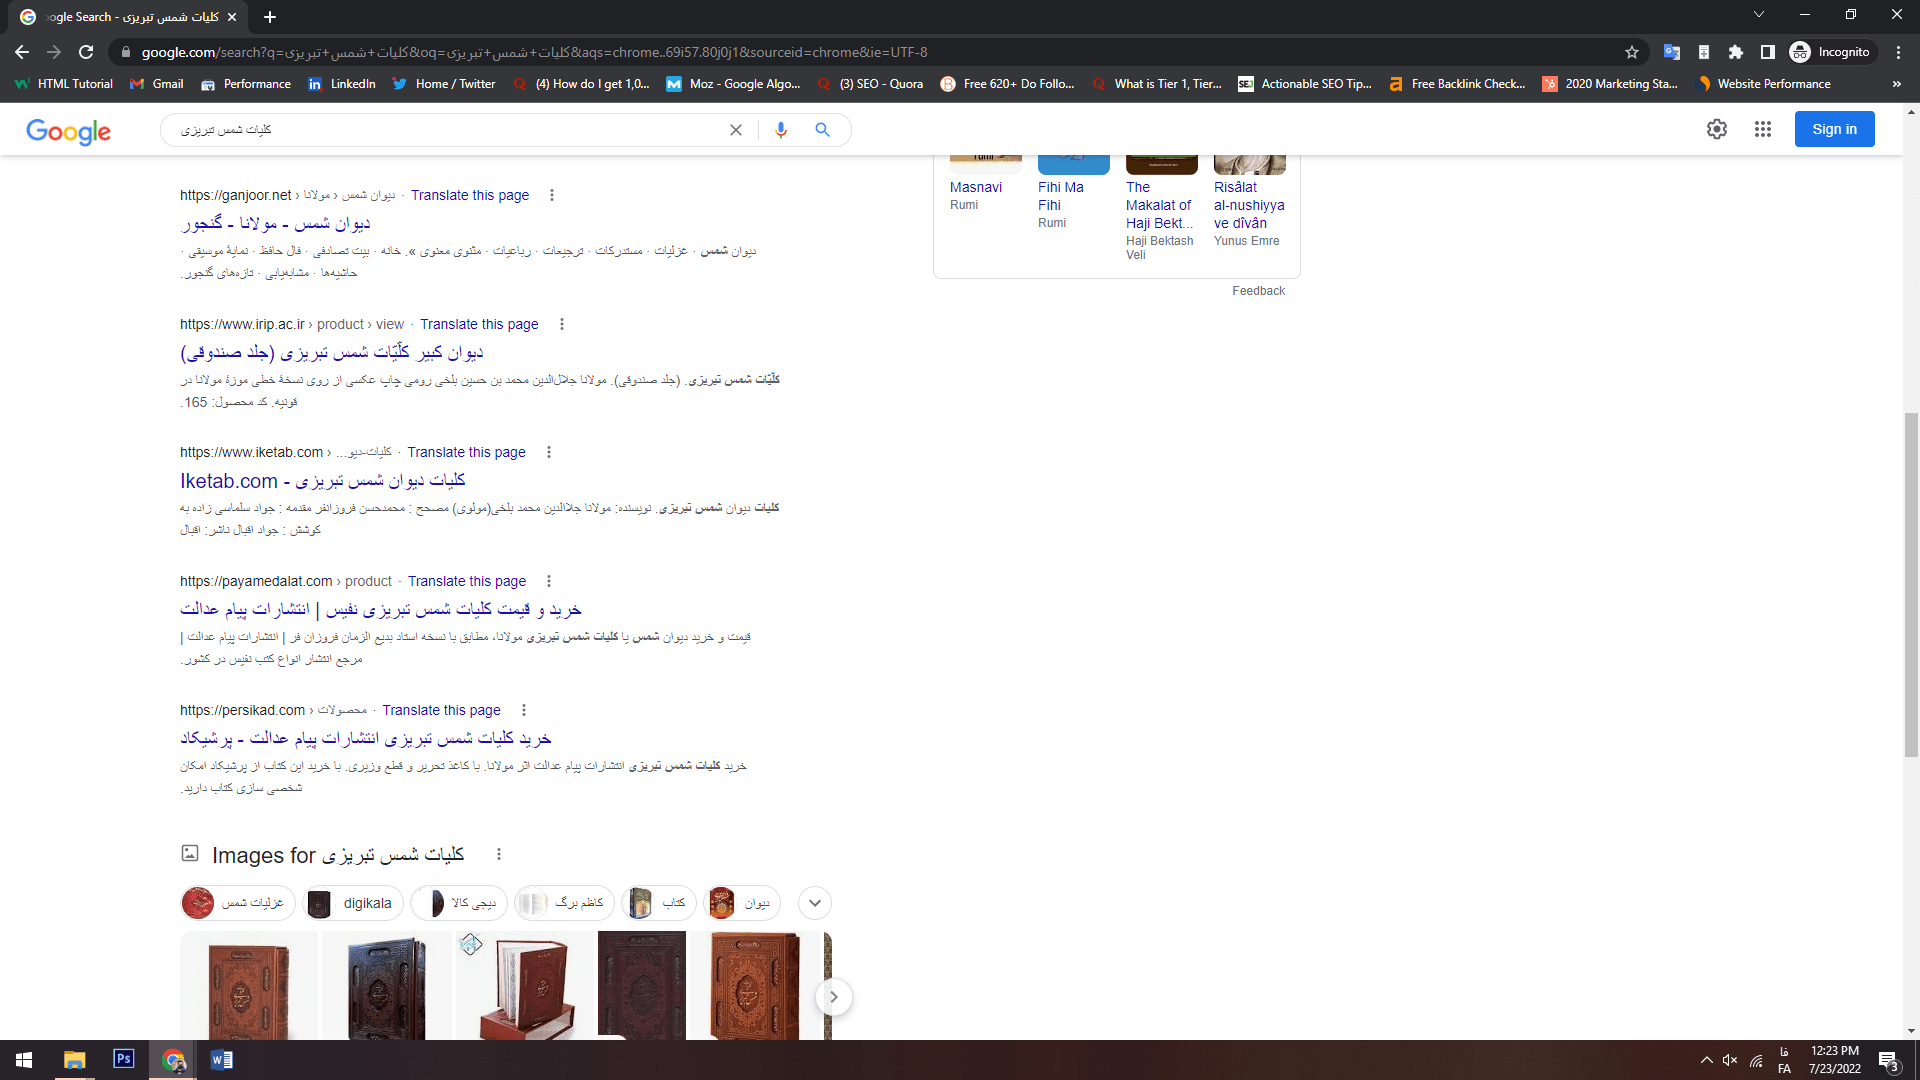Start voice search with microphone
The height and width of the screenshot is (1080, 1920).
click(x=781, y=130)
